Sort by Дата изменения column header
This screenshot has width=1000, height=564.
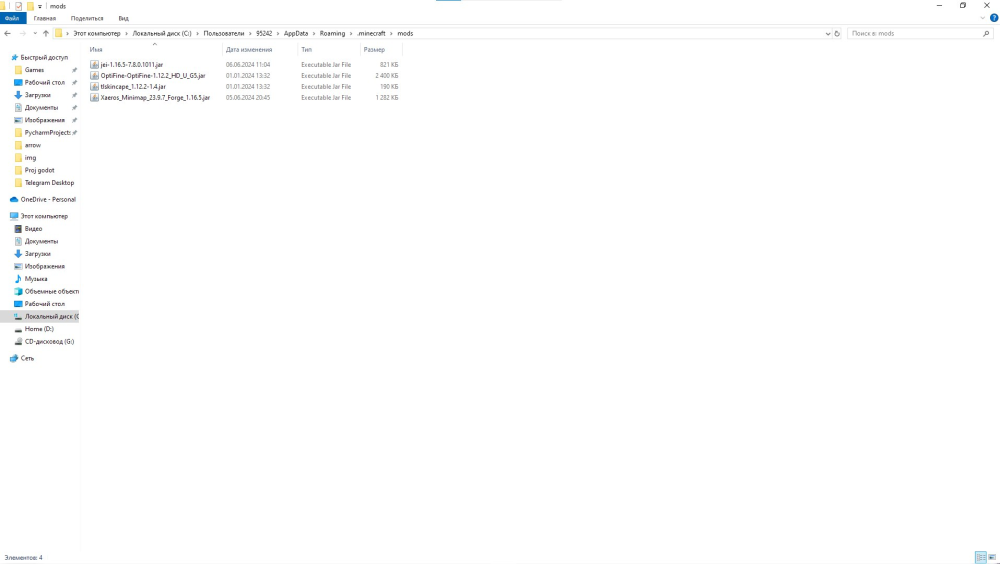249,49
